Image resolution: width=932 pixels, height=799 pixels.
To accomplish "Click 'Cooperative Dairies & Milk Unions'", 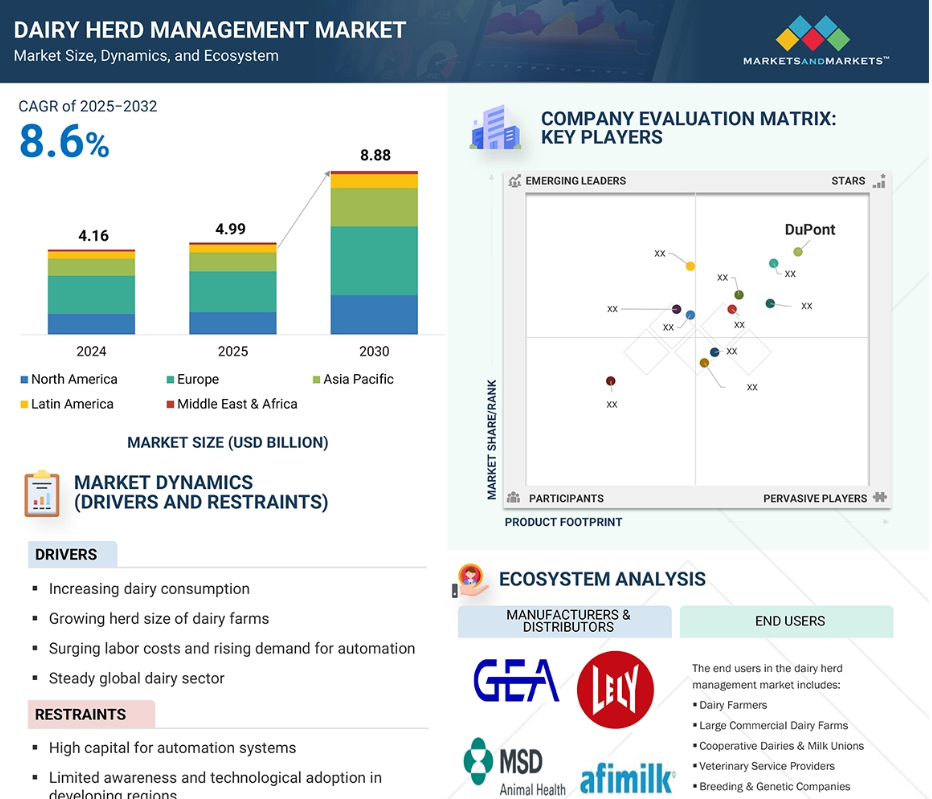I will (782, 746).
